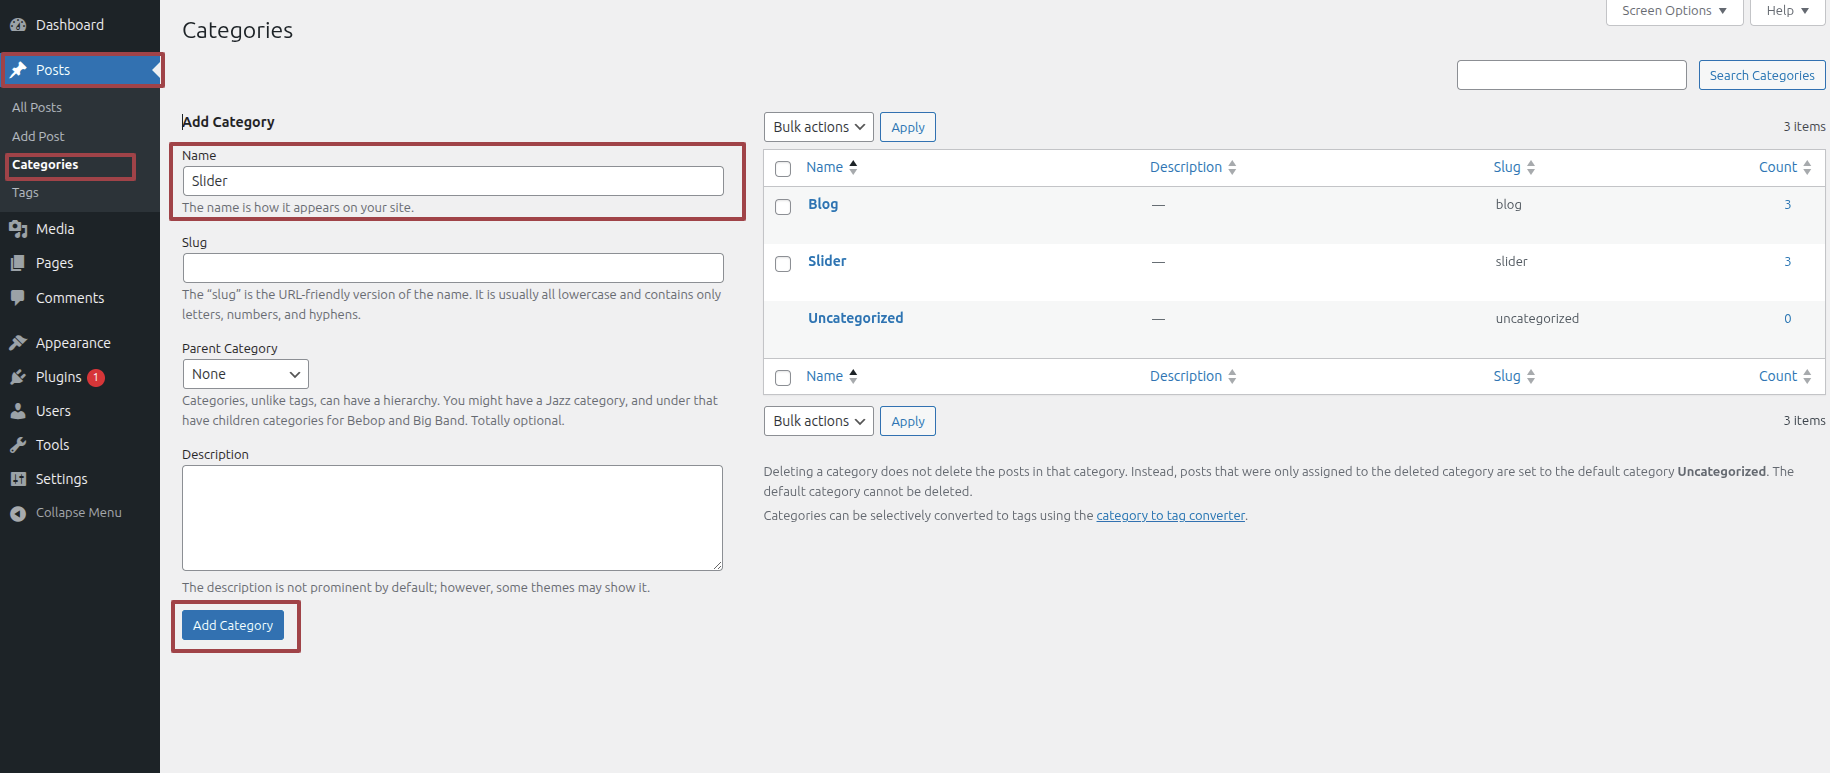Expand the Help panel

tap(1787, 11)
